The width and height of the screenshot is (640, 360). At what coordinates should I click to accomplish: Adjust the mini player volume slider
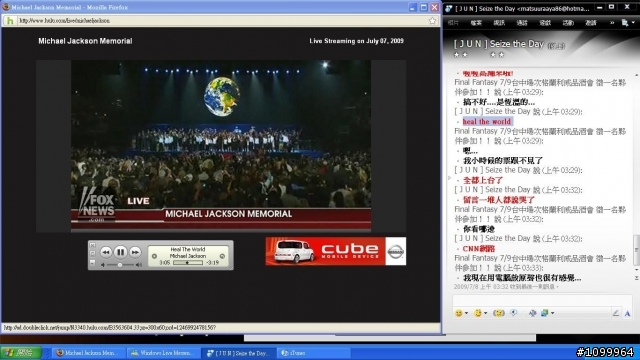click(120, 265)
